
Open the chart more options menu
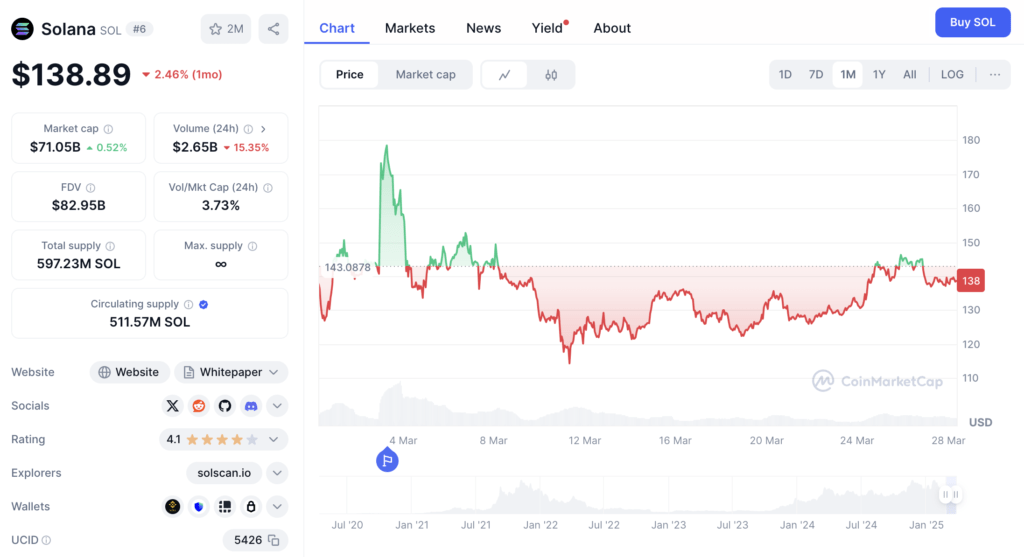pyautogui.click(x=995, y=74)
